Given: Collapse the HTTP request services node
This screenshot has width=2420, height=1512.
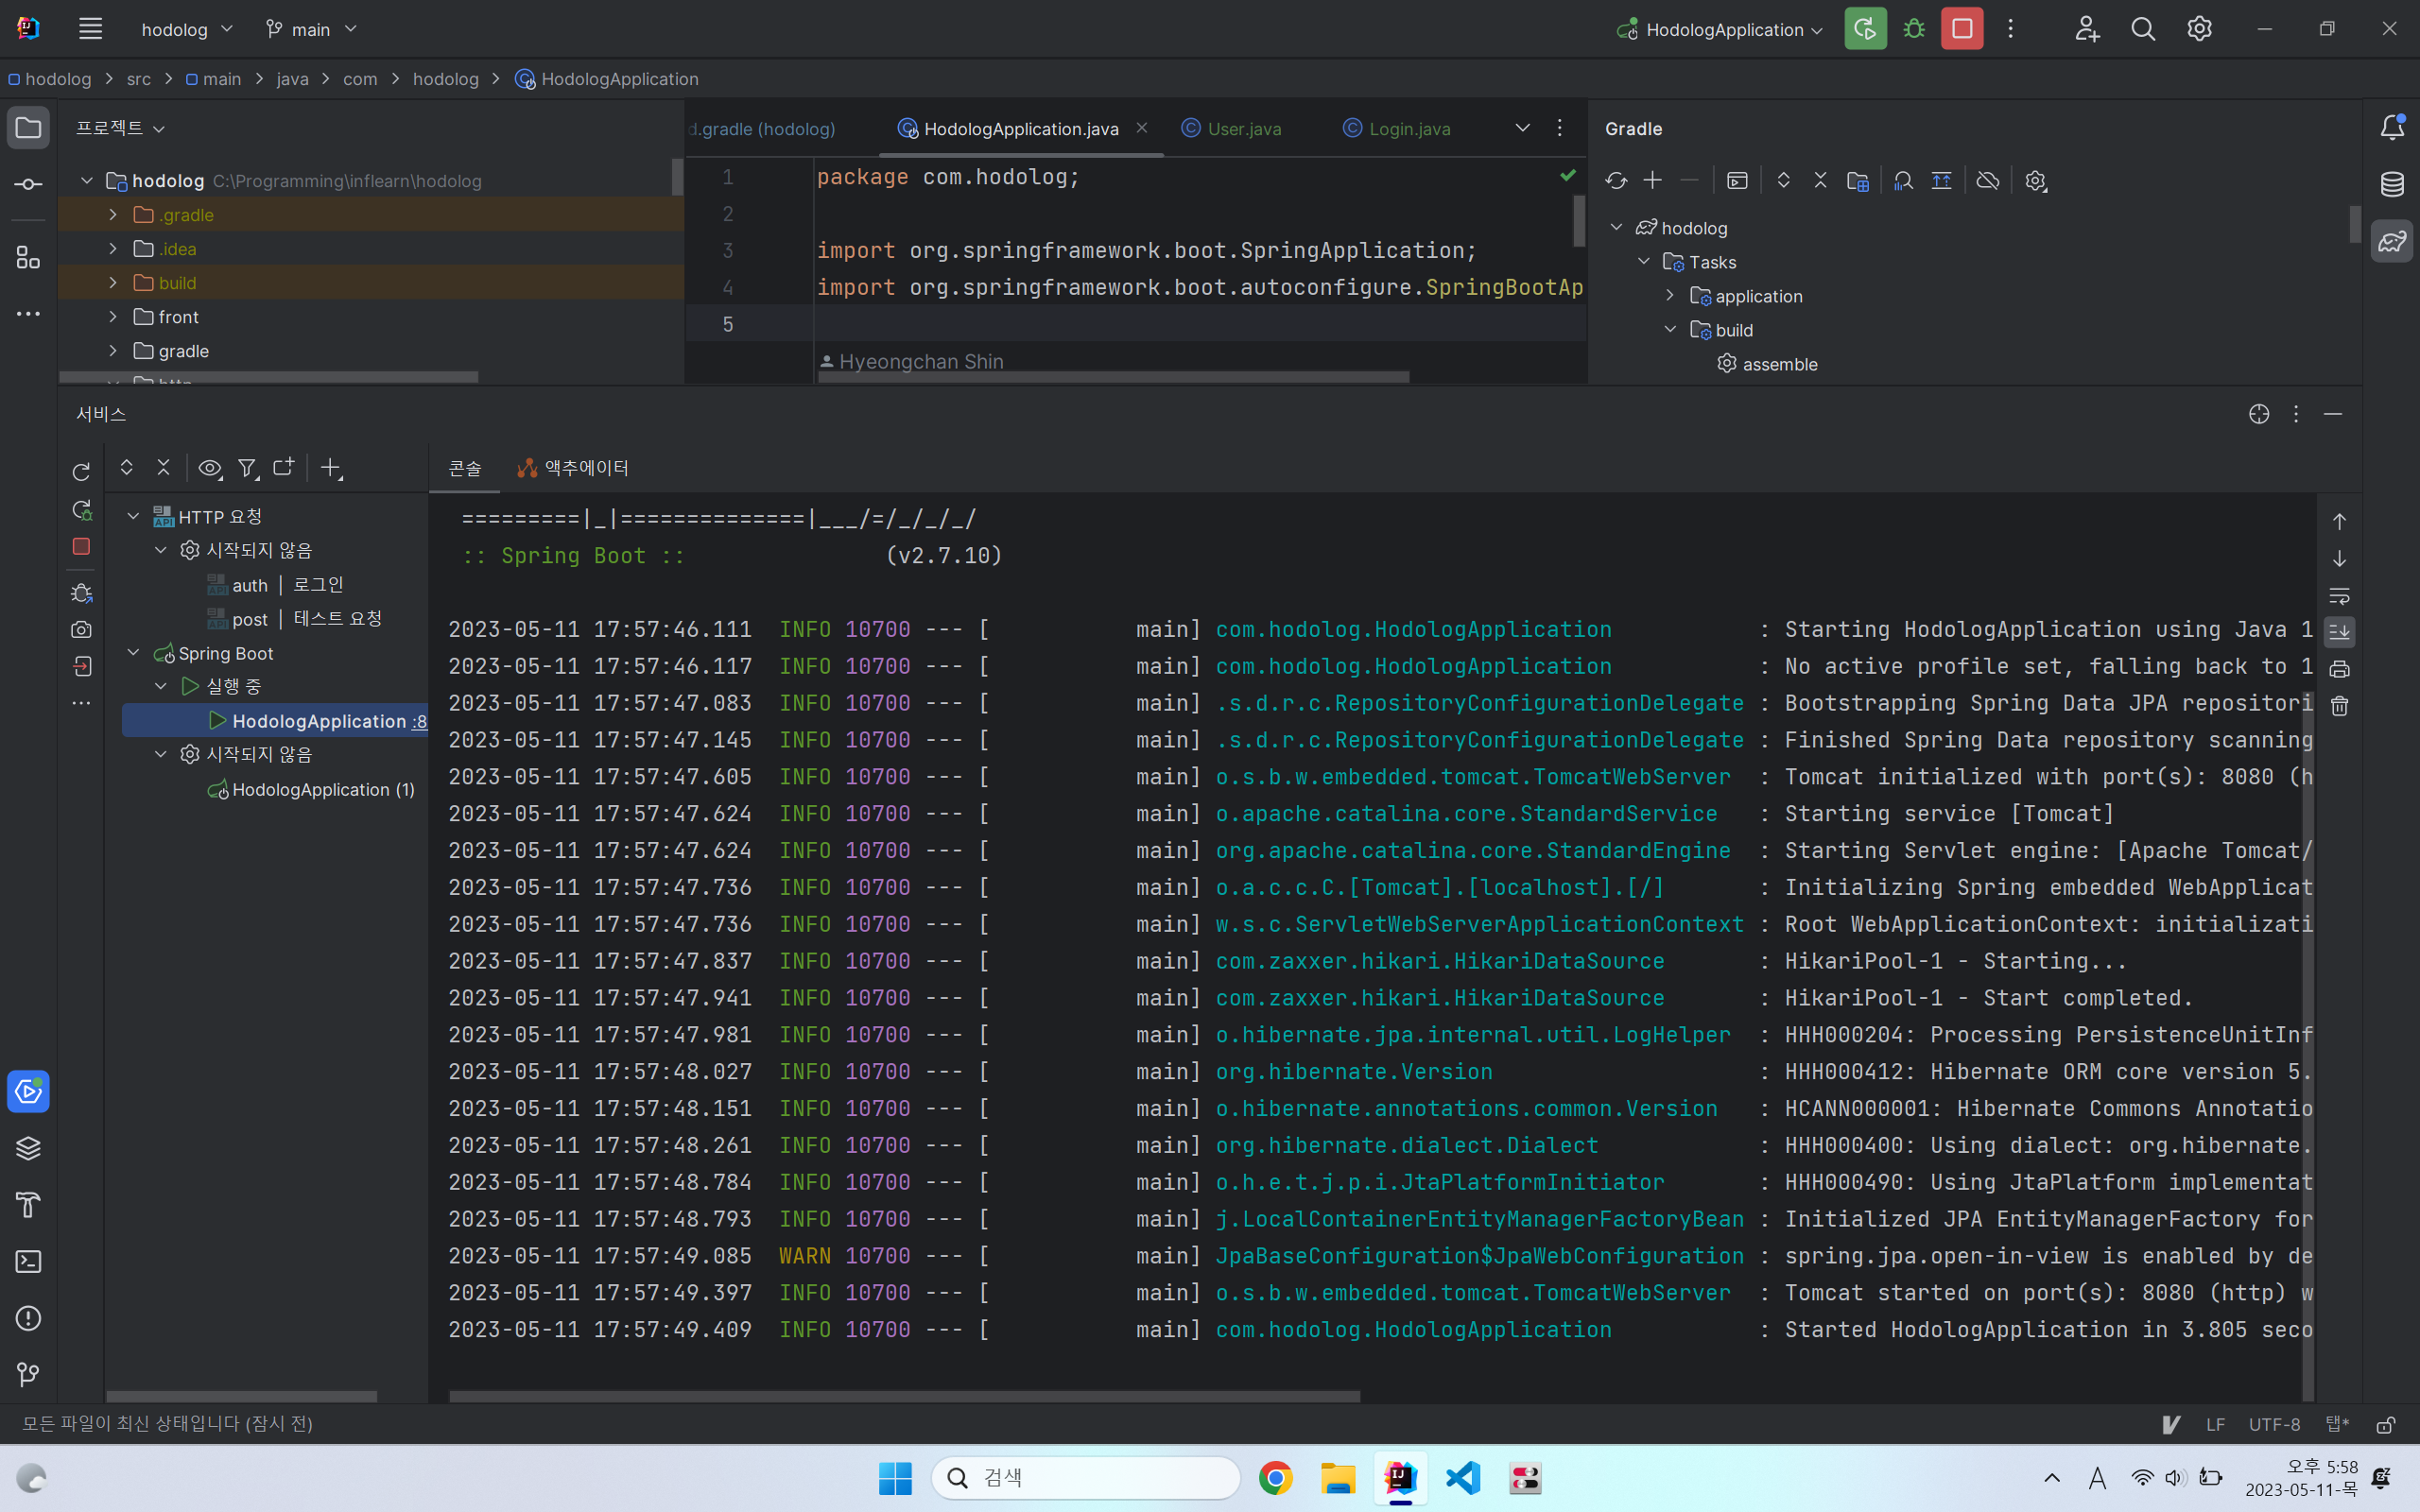Looking at the screenshot, I should 133,517.
